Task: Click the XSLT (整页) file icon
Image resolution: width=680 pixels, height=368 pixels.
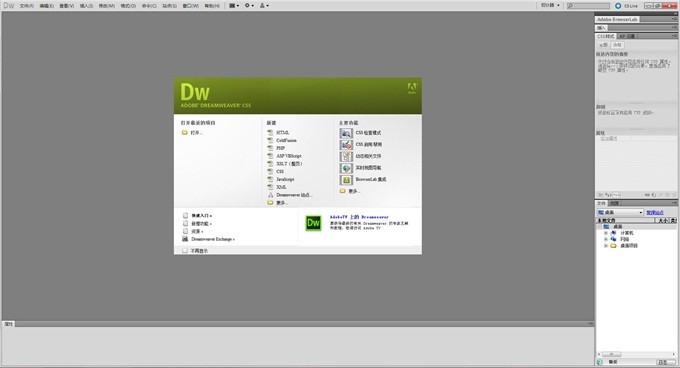Action: coord(270,164)
